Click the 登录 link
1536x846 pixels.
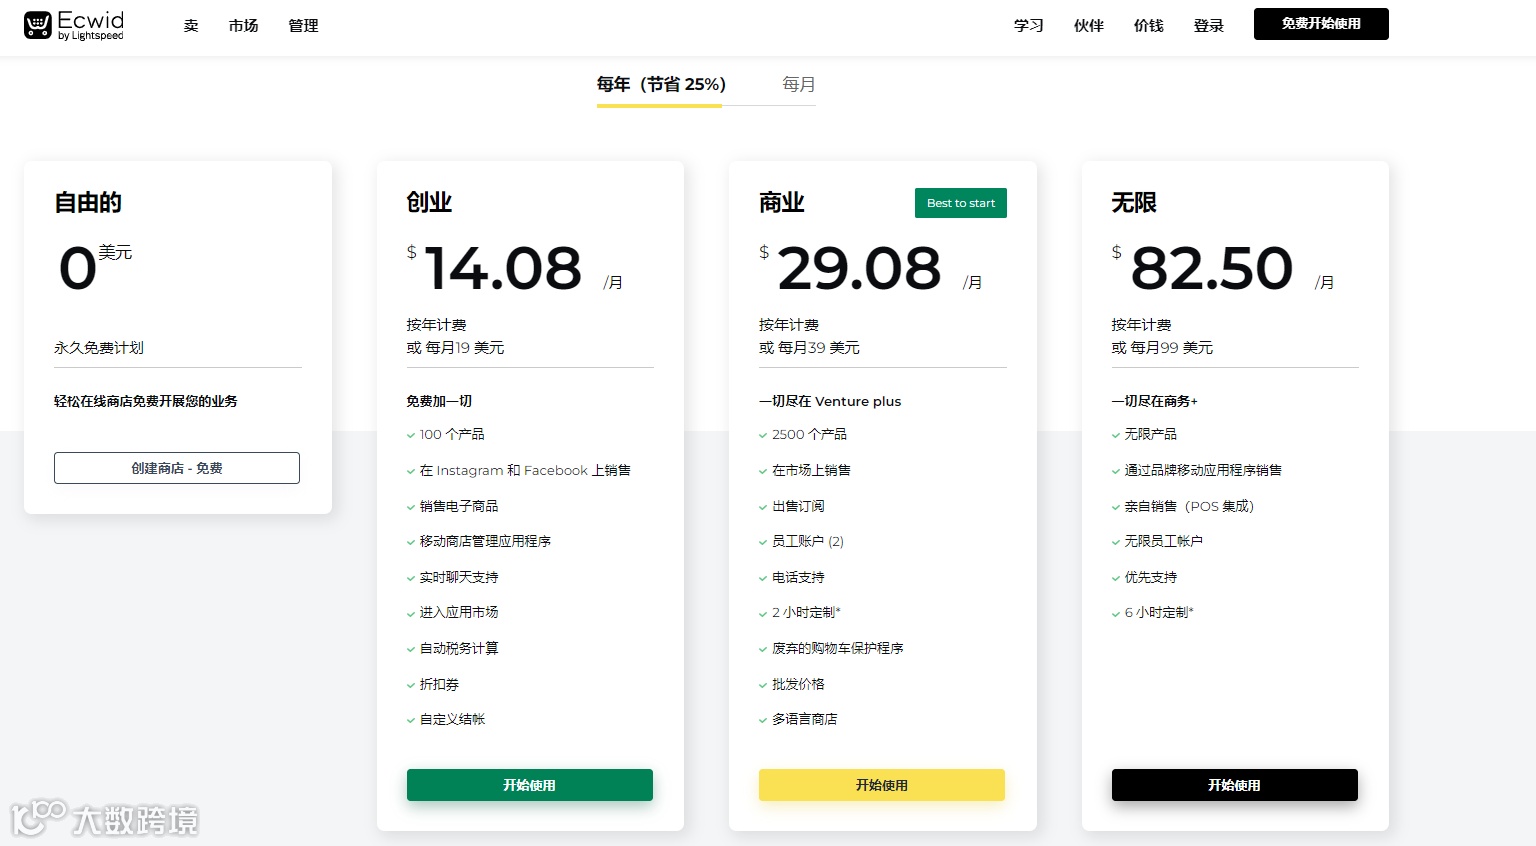[x=1207, y=26]
